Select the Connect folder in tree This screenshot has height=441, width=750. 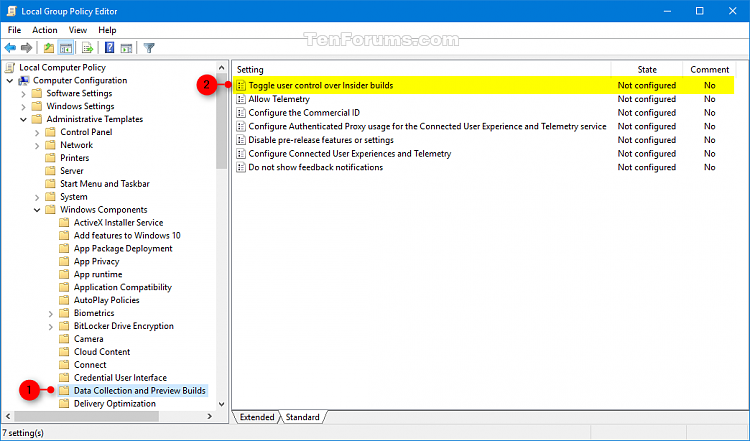(x=90, y=364)
